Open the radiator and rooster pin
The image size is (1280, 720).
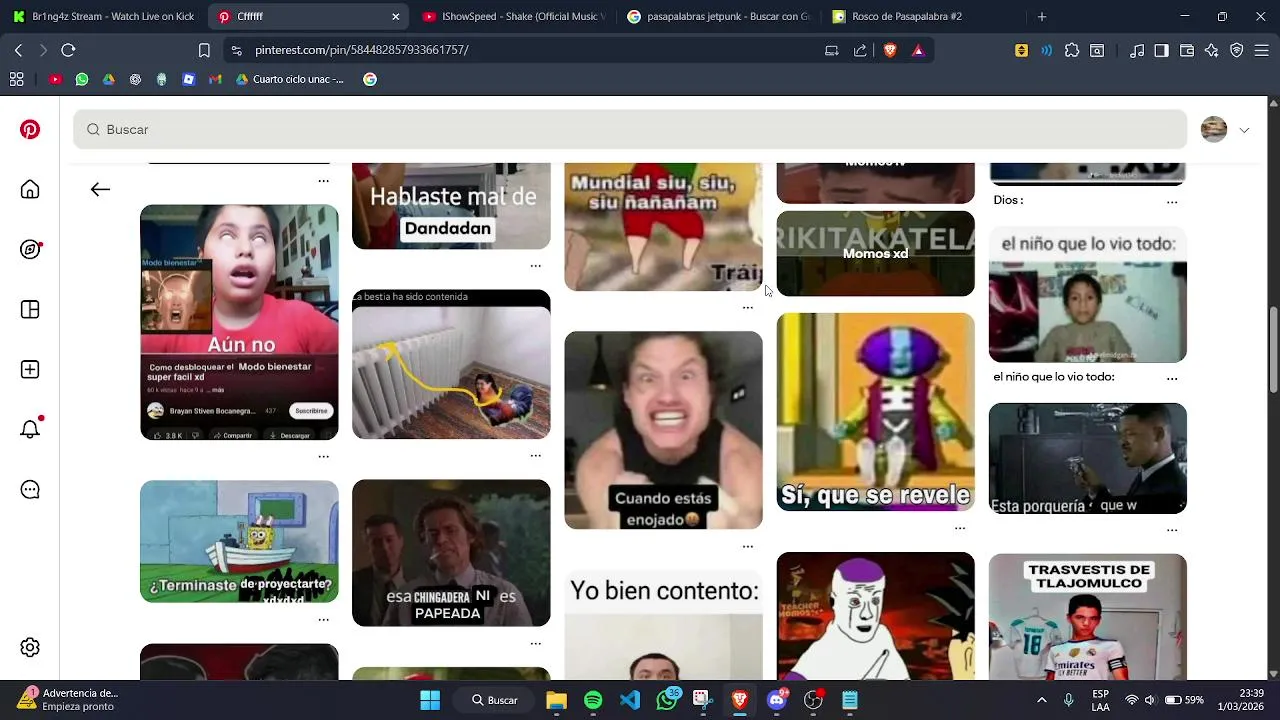(451, 364)
